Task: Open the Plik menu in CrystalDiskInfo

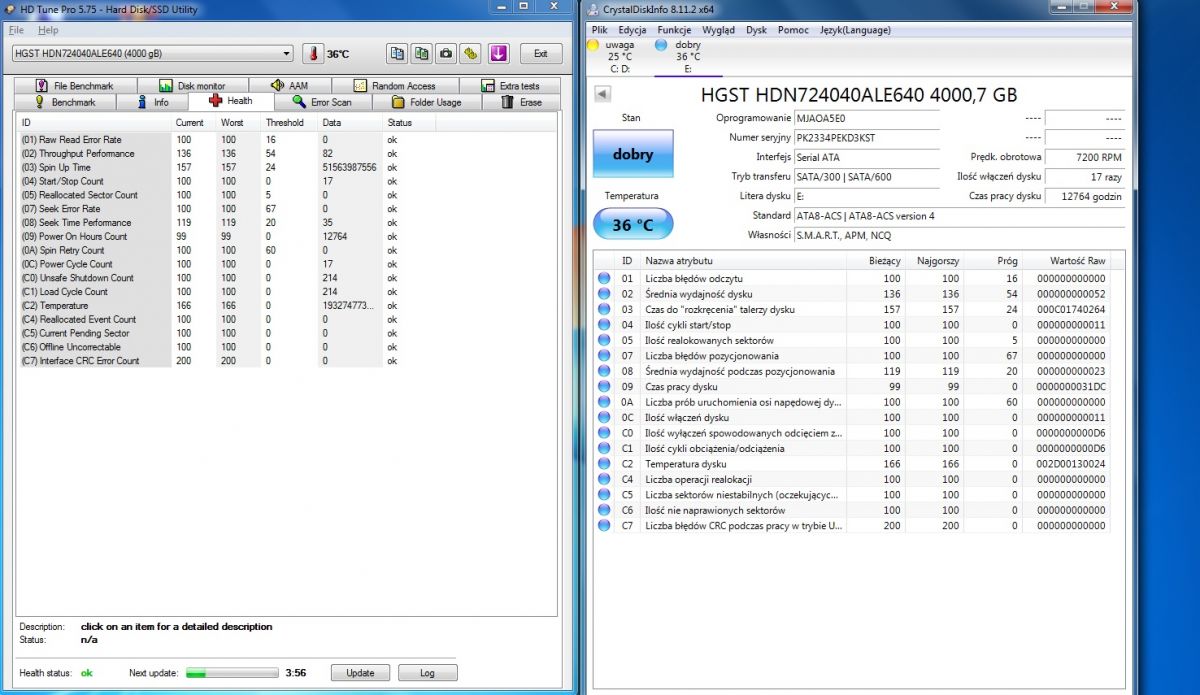Action: 599,30
